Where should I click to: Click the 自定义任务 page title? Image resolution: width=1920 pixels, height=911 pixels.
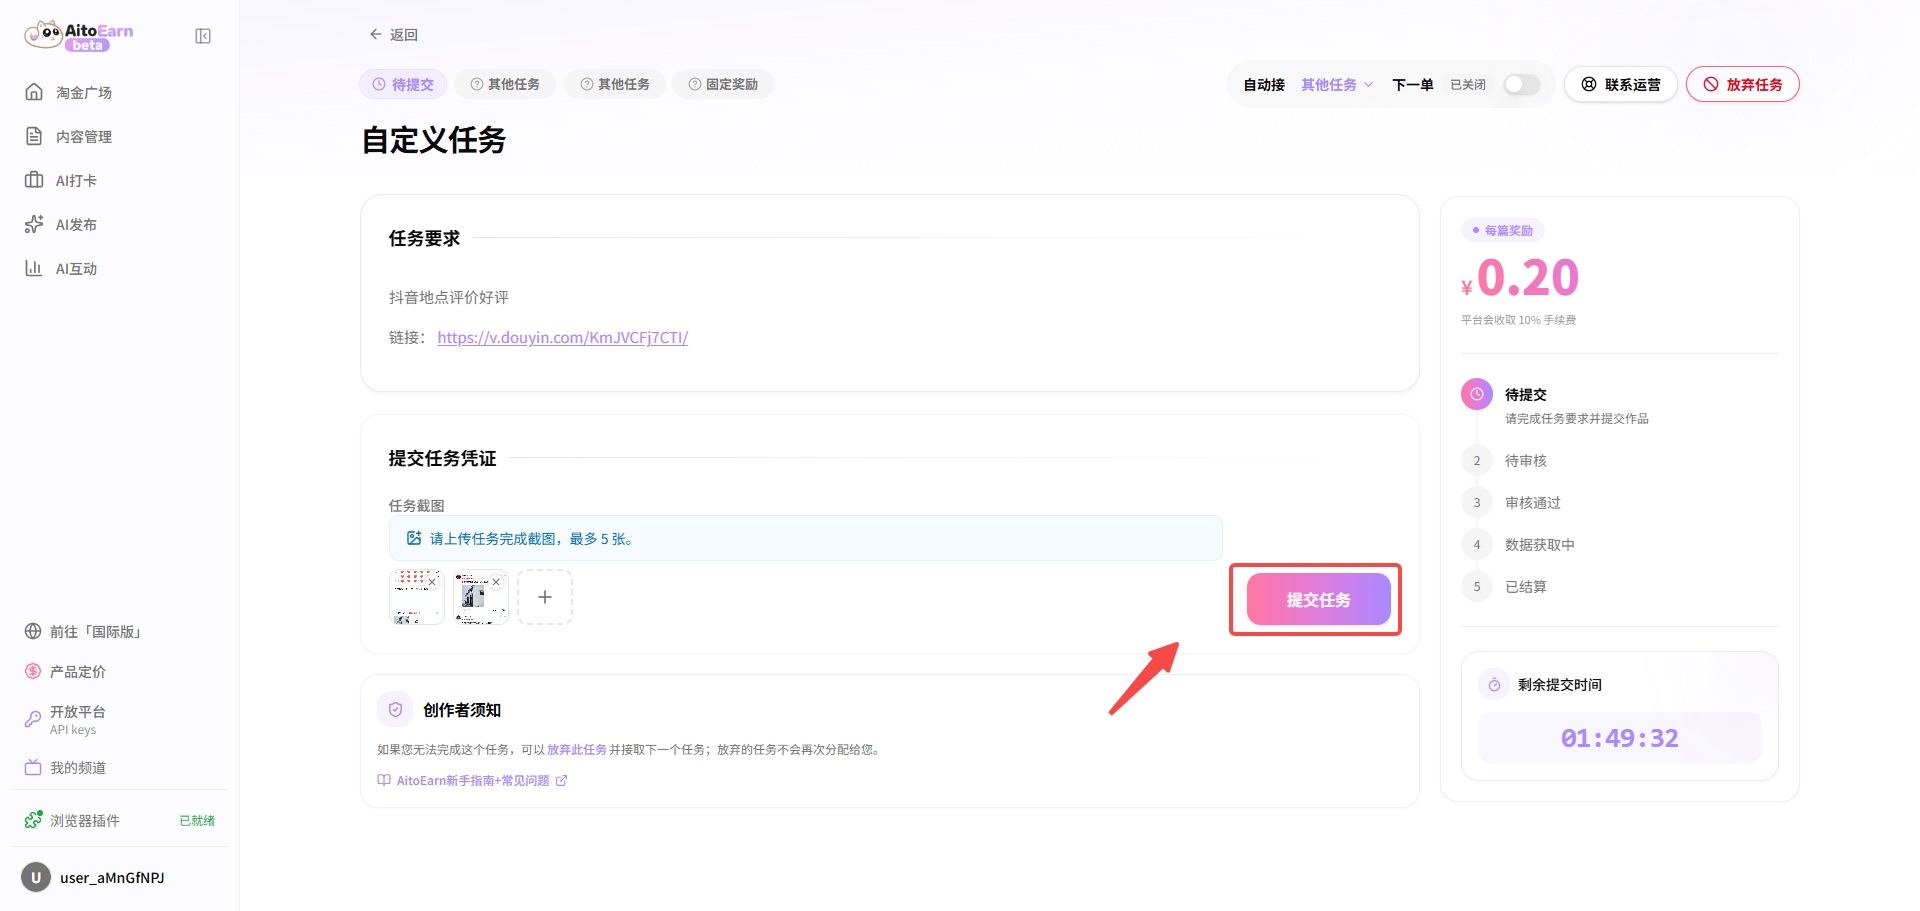[434, 140]
